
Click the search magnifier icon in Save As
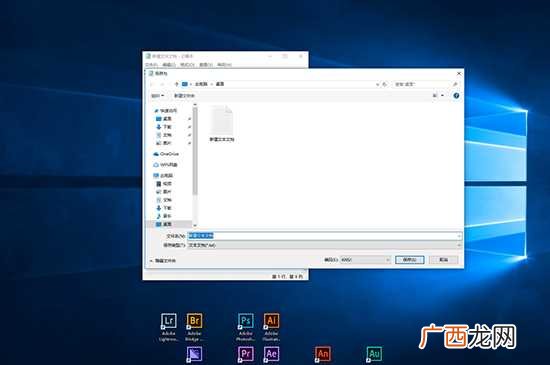click(x=455, y=84)
